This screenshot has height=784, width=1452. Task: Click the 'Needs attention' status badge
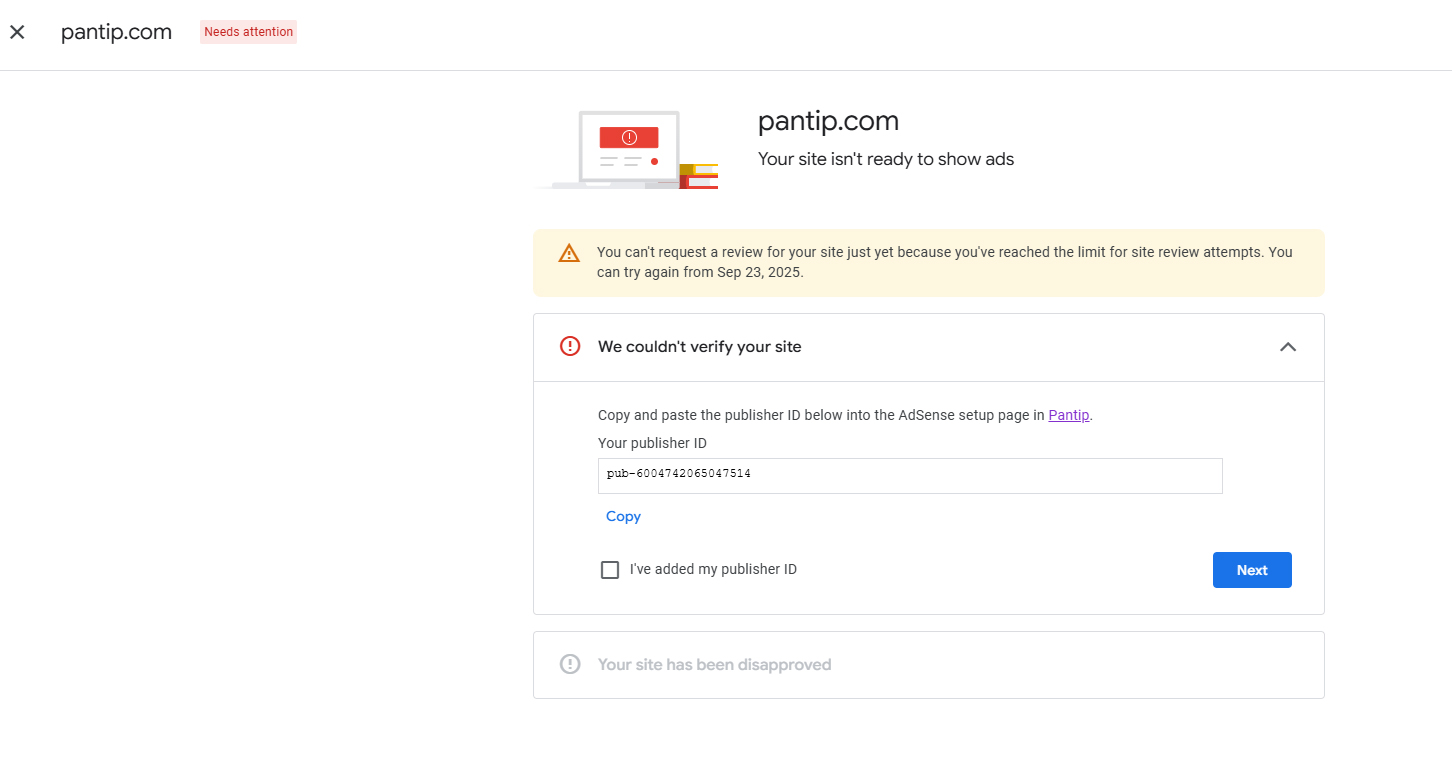point(248,32)
